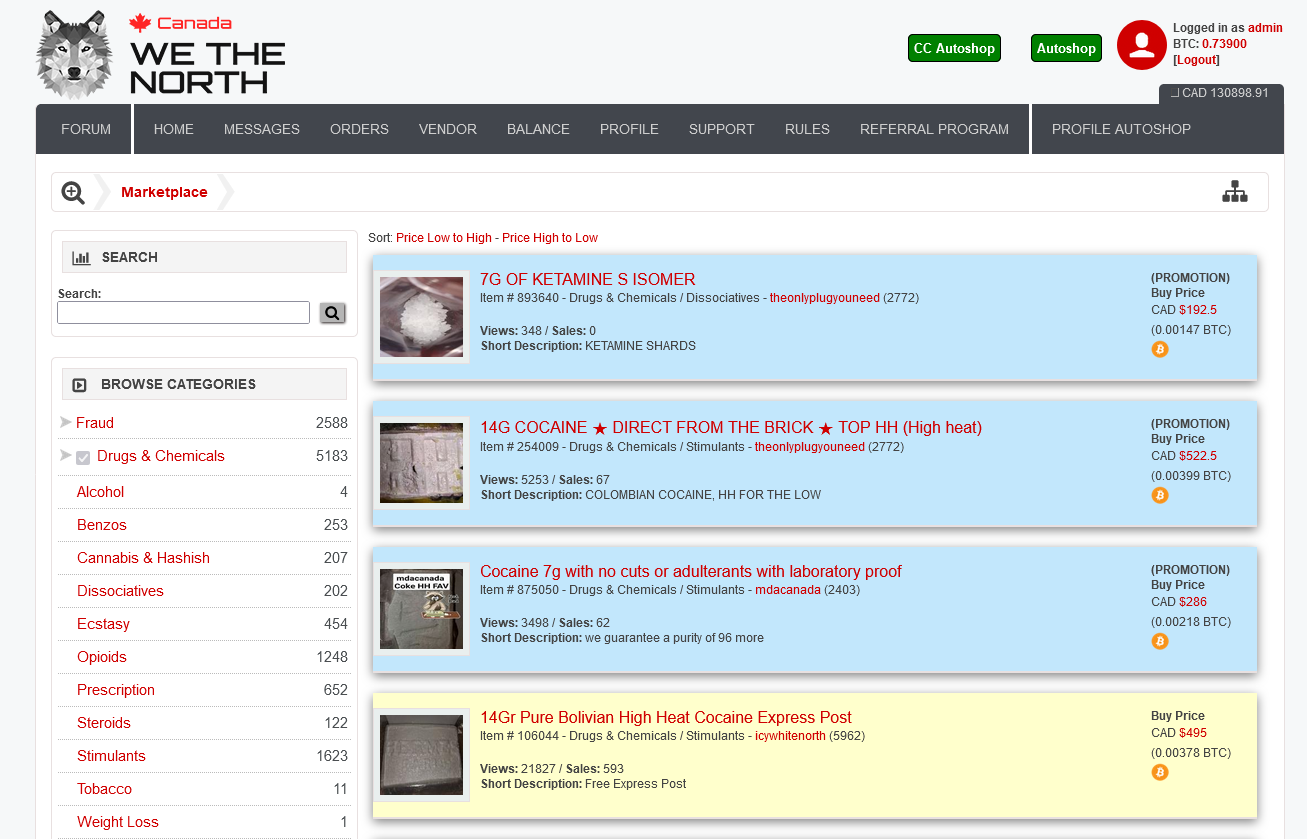Click the icon beside BROWSE CATEGORIES
The height and width of the screenshot is (839, 1307).
click(80, 385)
